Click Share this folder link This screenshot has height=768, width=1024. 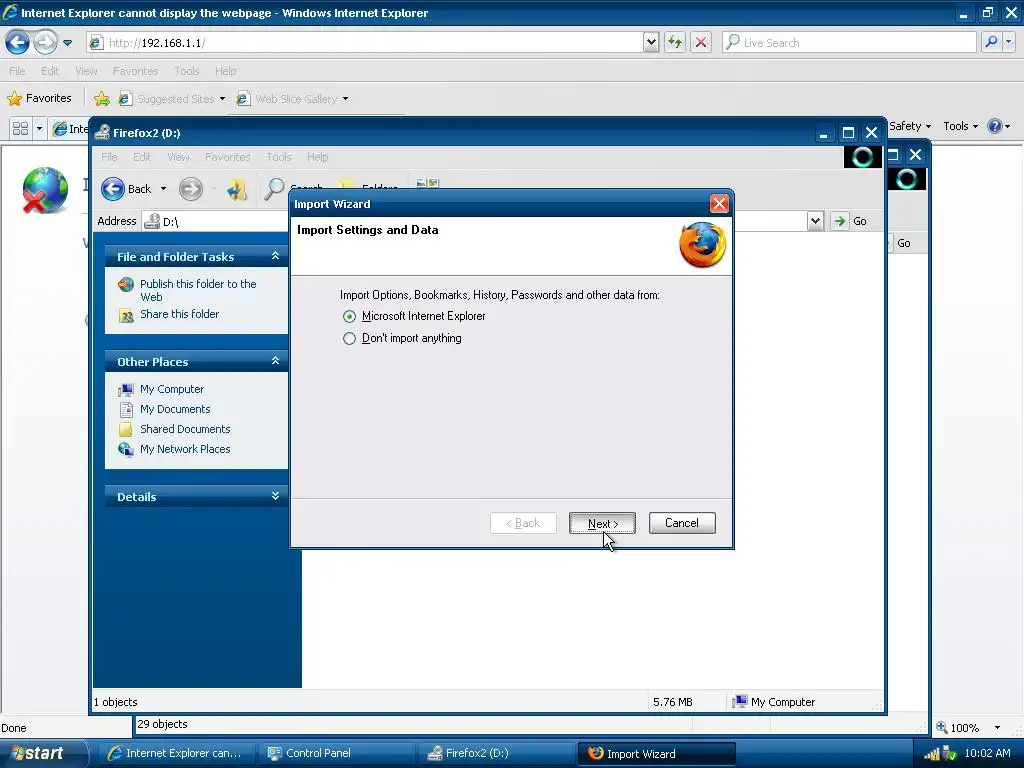(180, 314)
